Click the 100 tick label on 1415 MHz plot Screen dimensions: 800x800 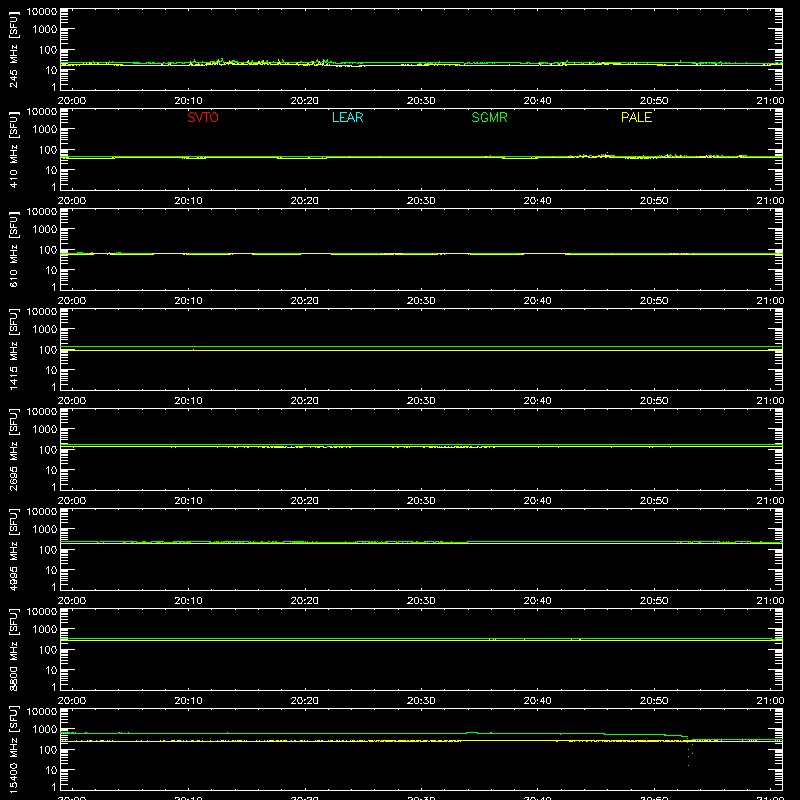tap(48, 350)
